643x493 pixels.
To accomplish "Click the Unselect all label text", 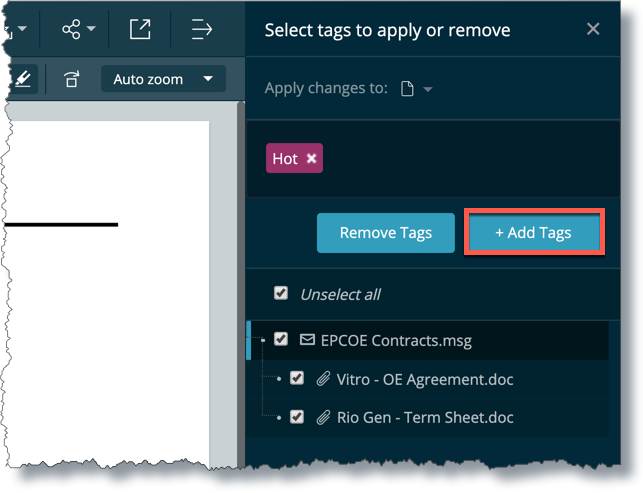I will [x=340, y=294].
